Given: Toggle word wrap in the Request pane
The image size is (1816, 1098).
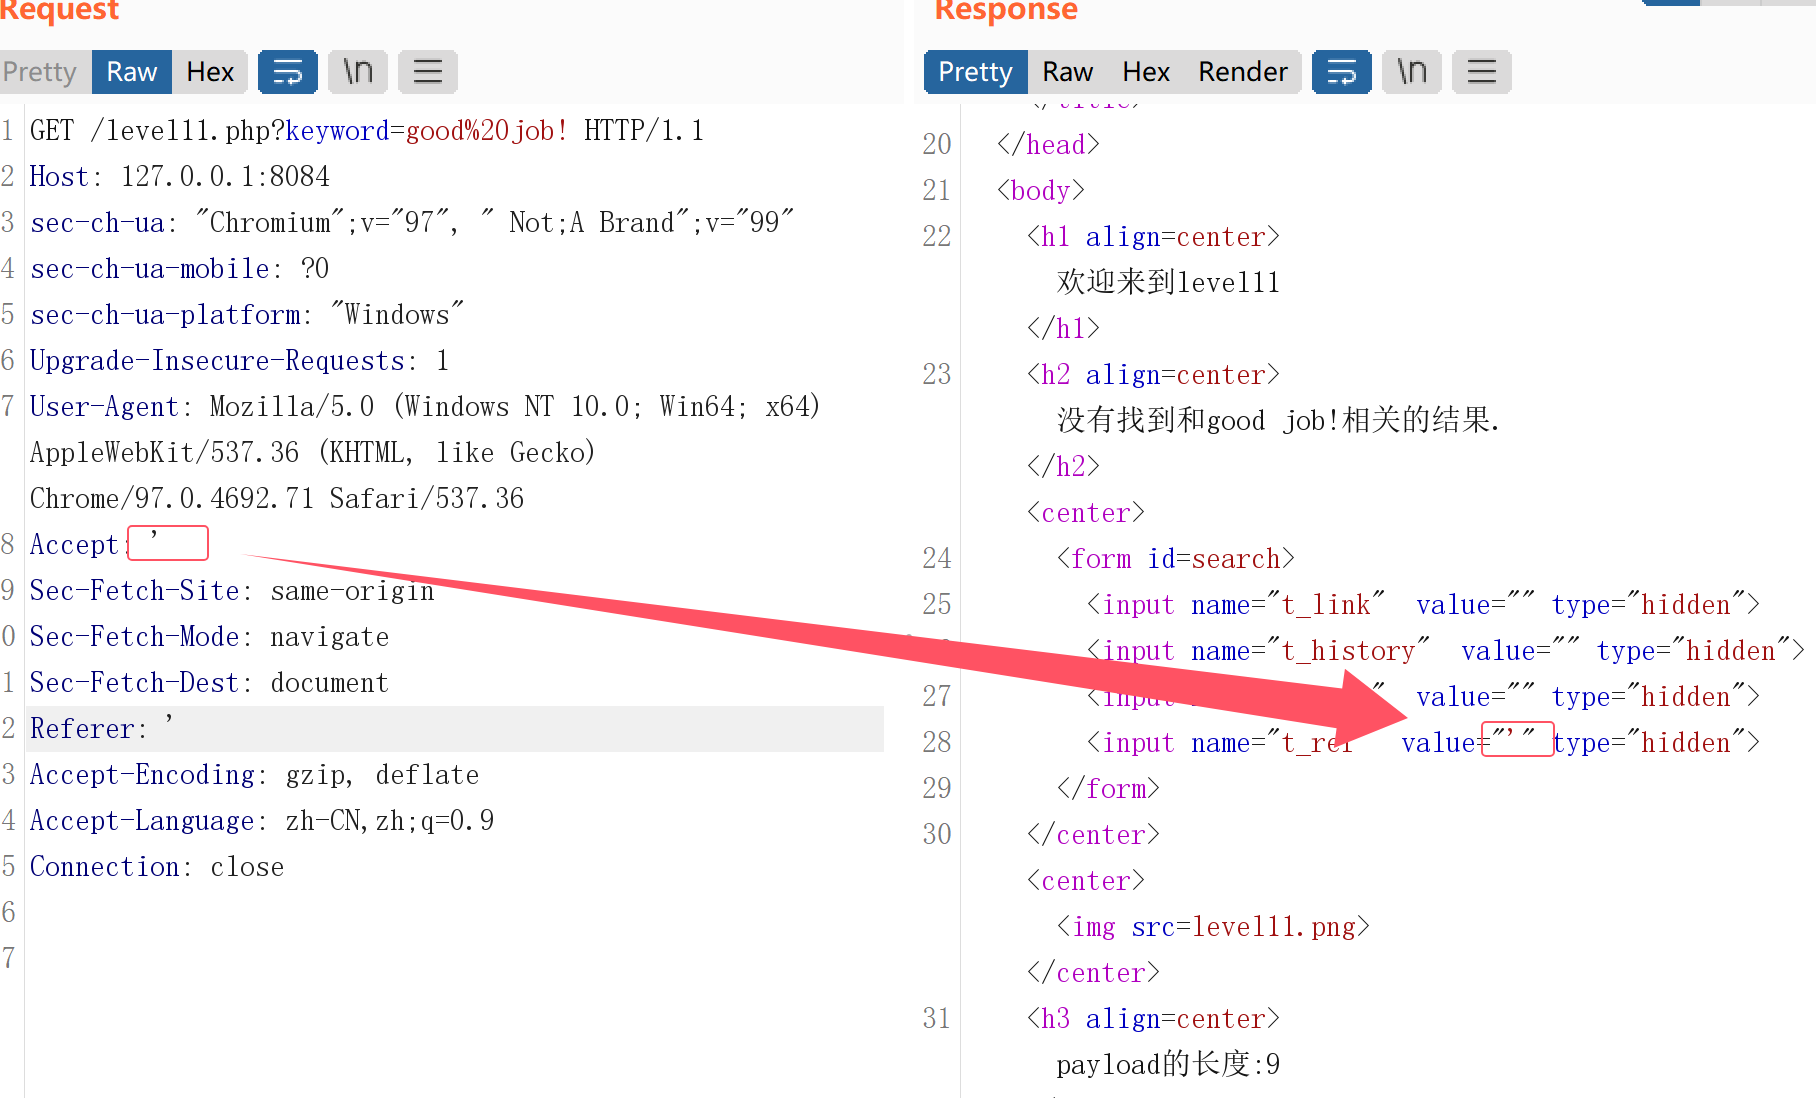Looking at the screenshot, I should 288,72.
